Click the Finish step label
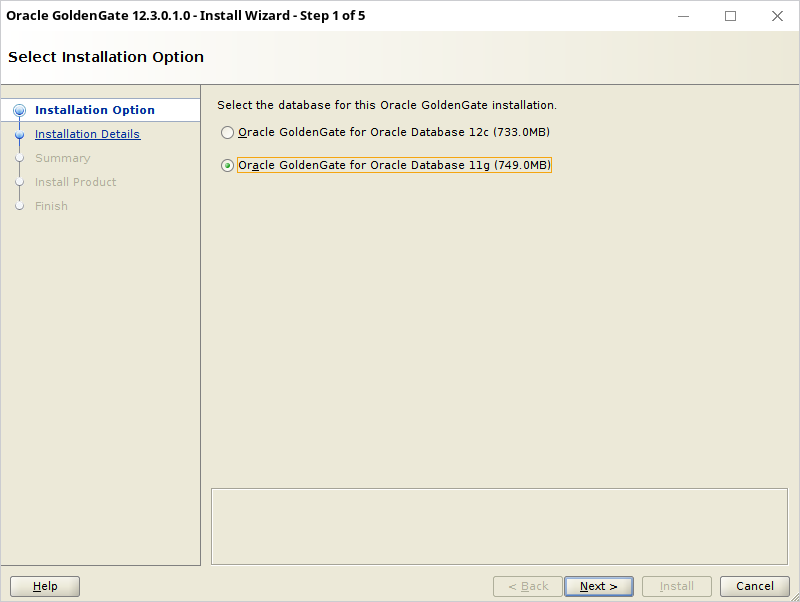 tap(51, 206)
